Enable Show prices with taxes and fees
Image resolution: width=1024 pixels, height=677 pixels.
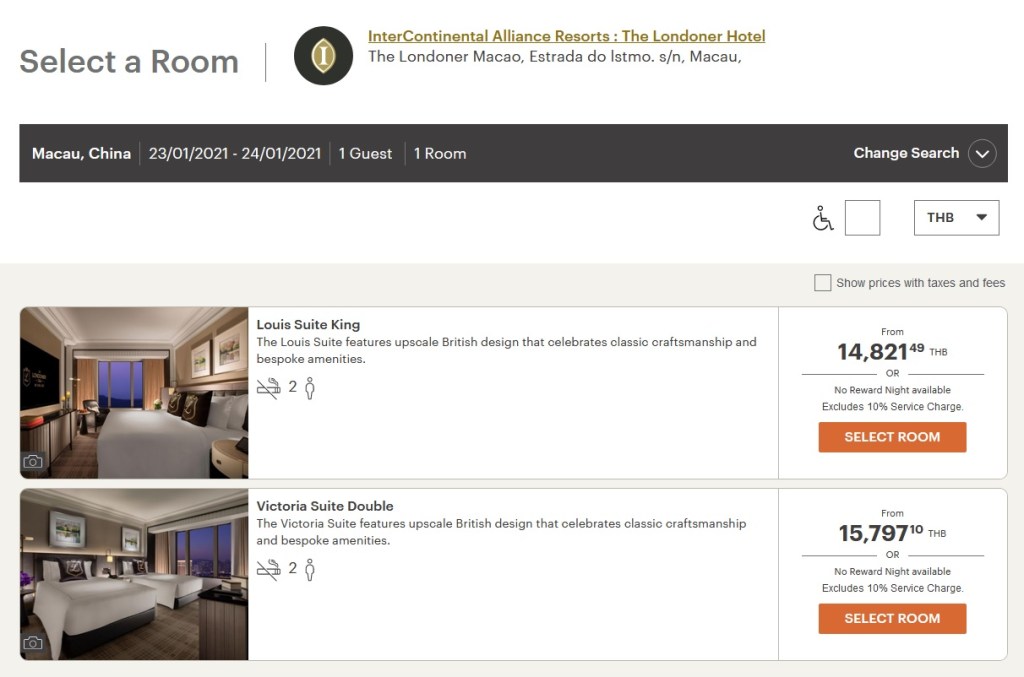[822, 283]
